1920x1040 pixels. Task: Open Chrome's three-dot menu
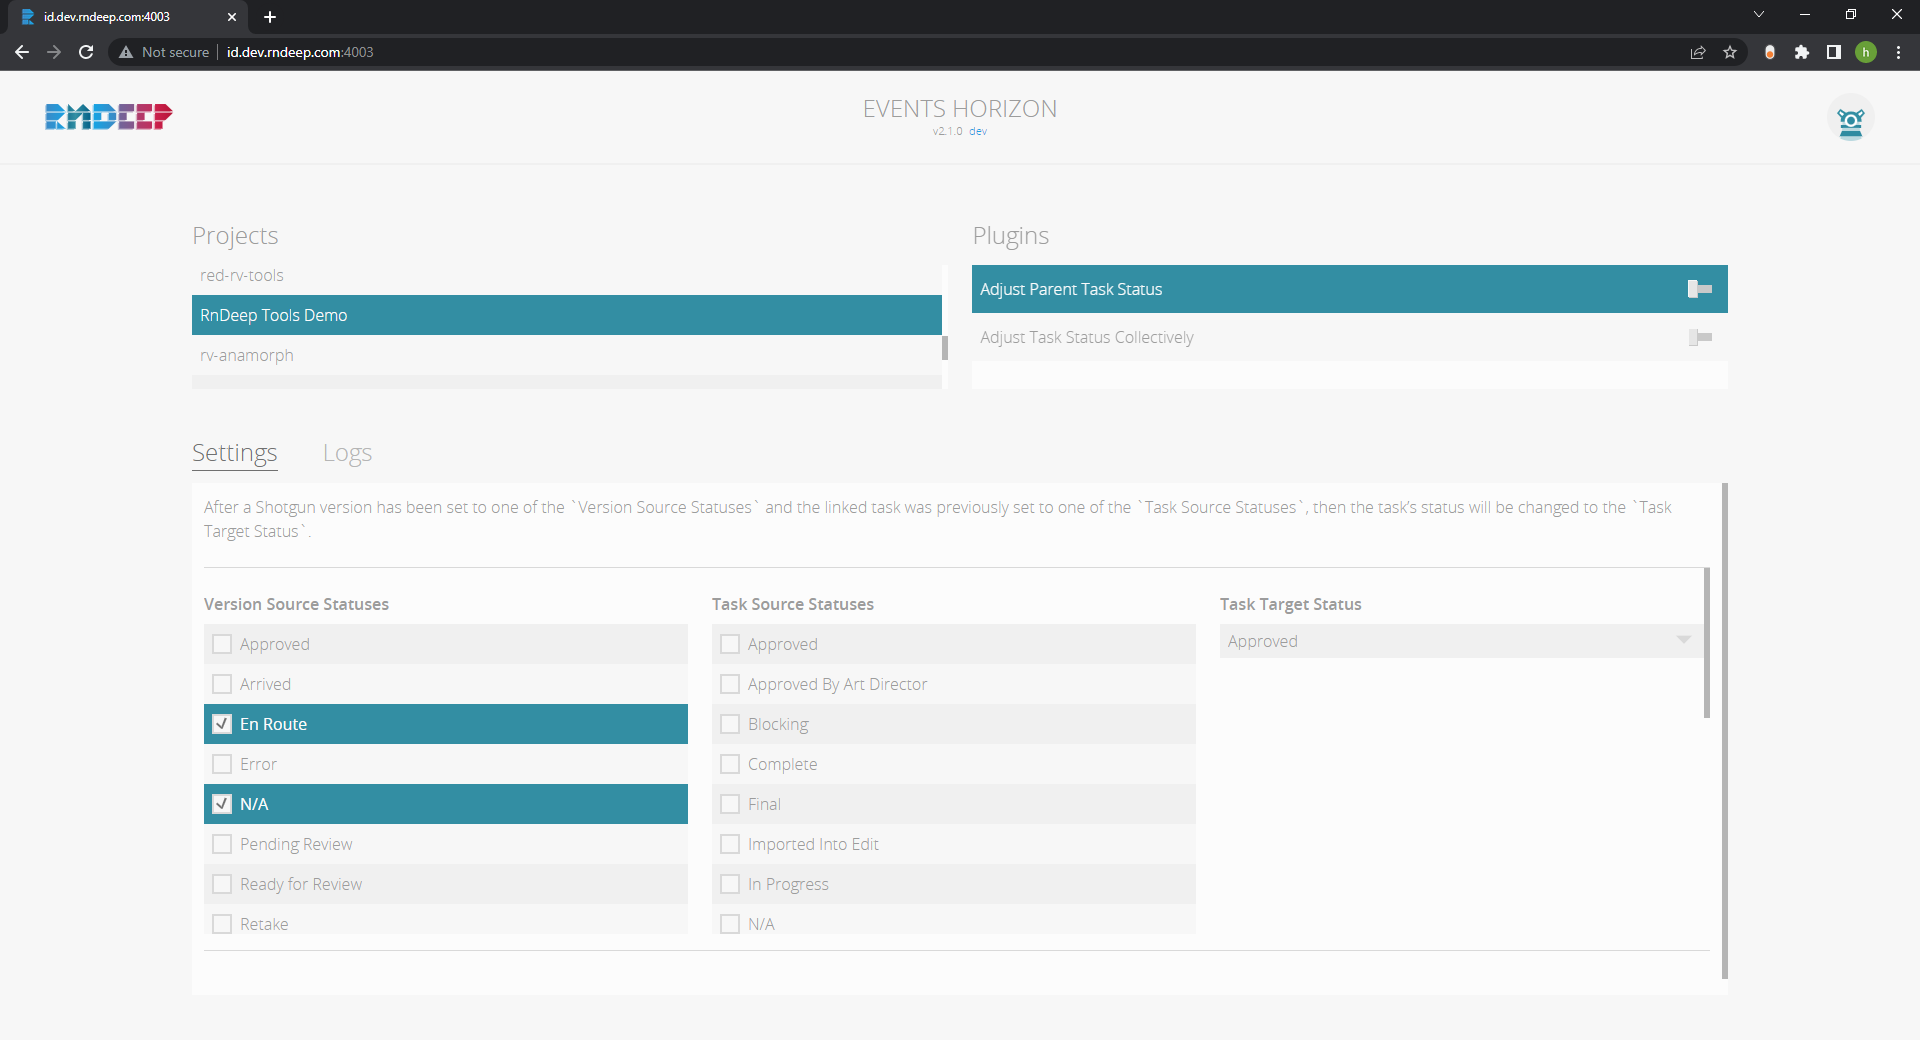tap(1898, 52)
